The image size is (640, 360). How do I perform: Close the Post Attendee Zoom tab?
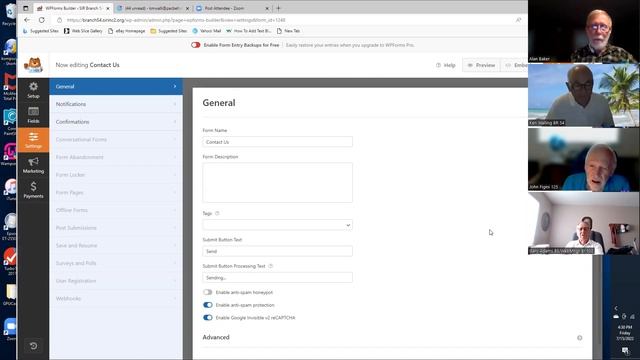(267, 8)
